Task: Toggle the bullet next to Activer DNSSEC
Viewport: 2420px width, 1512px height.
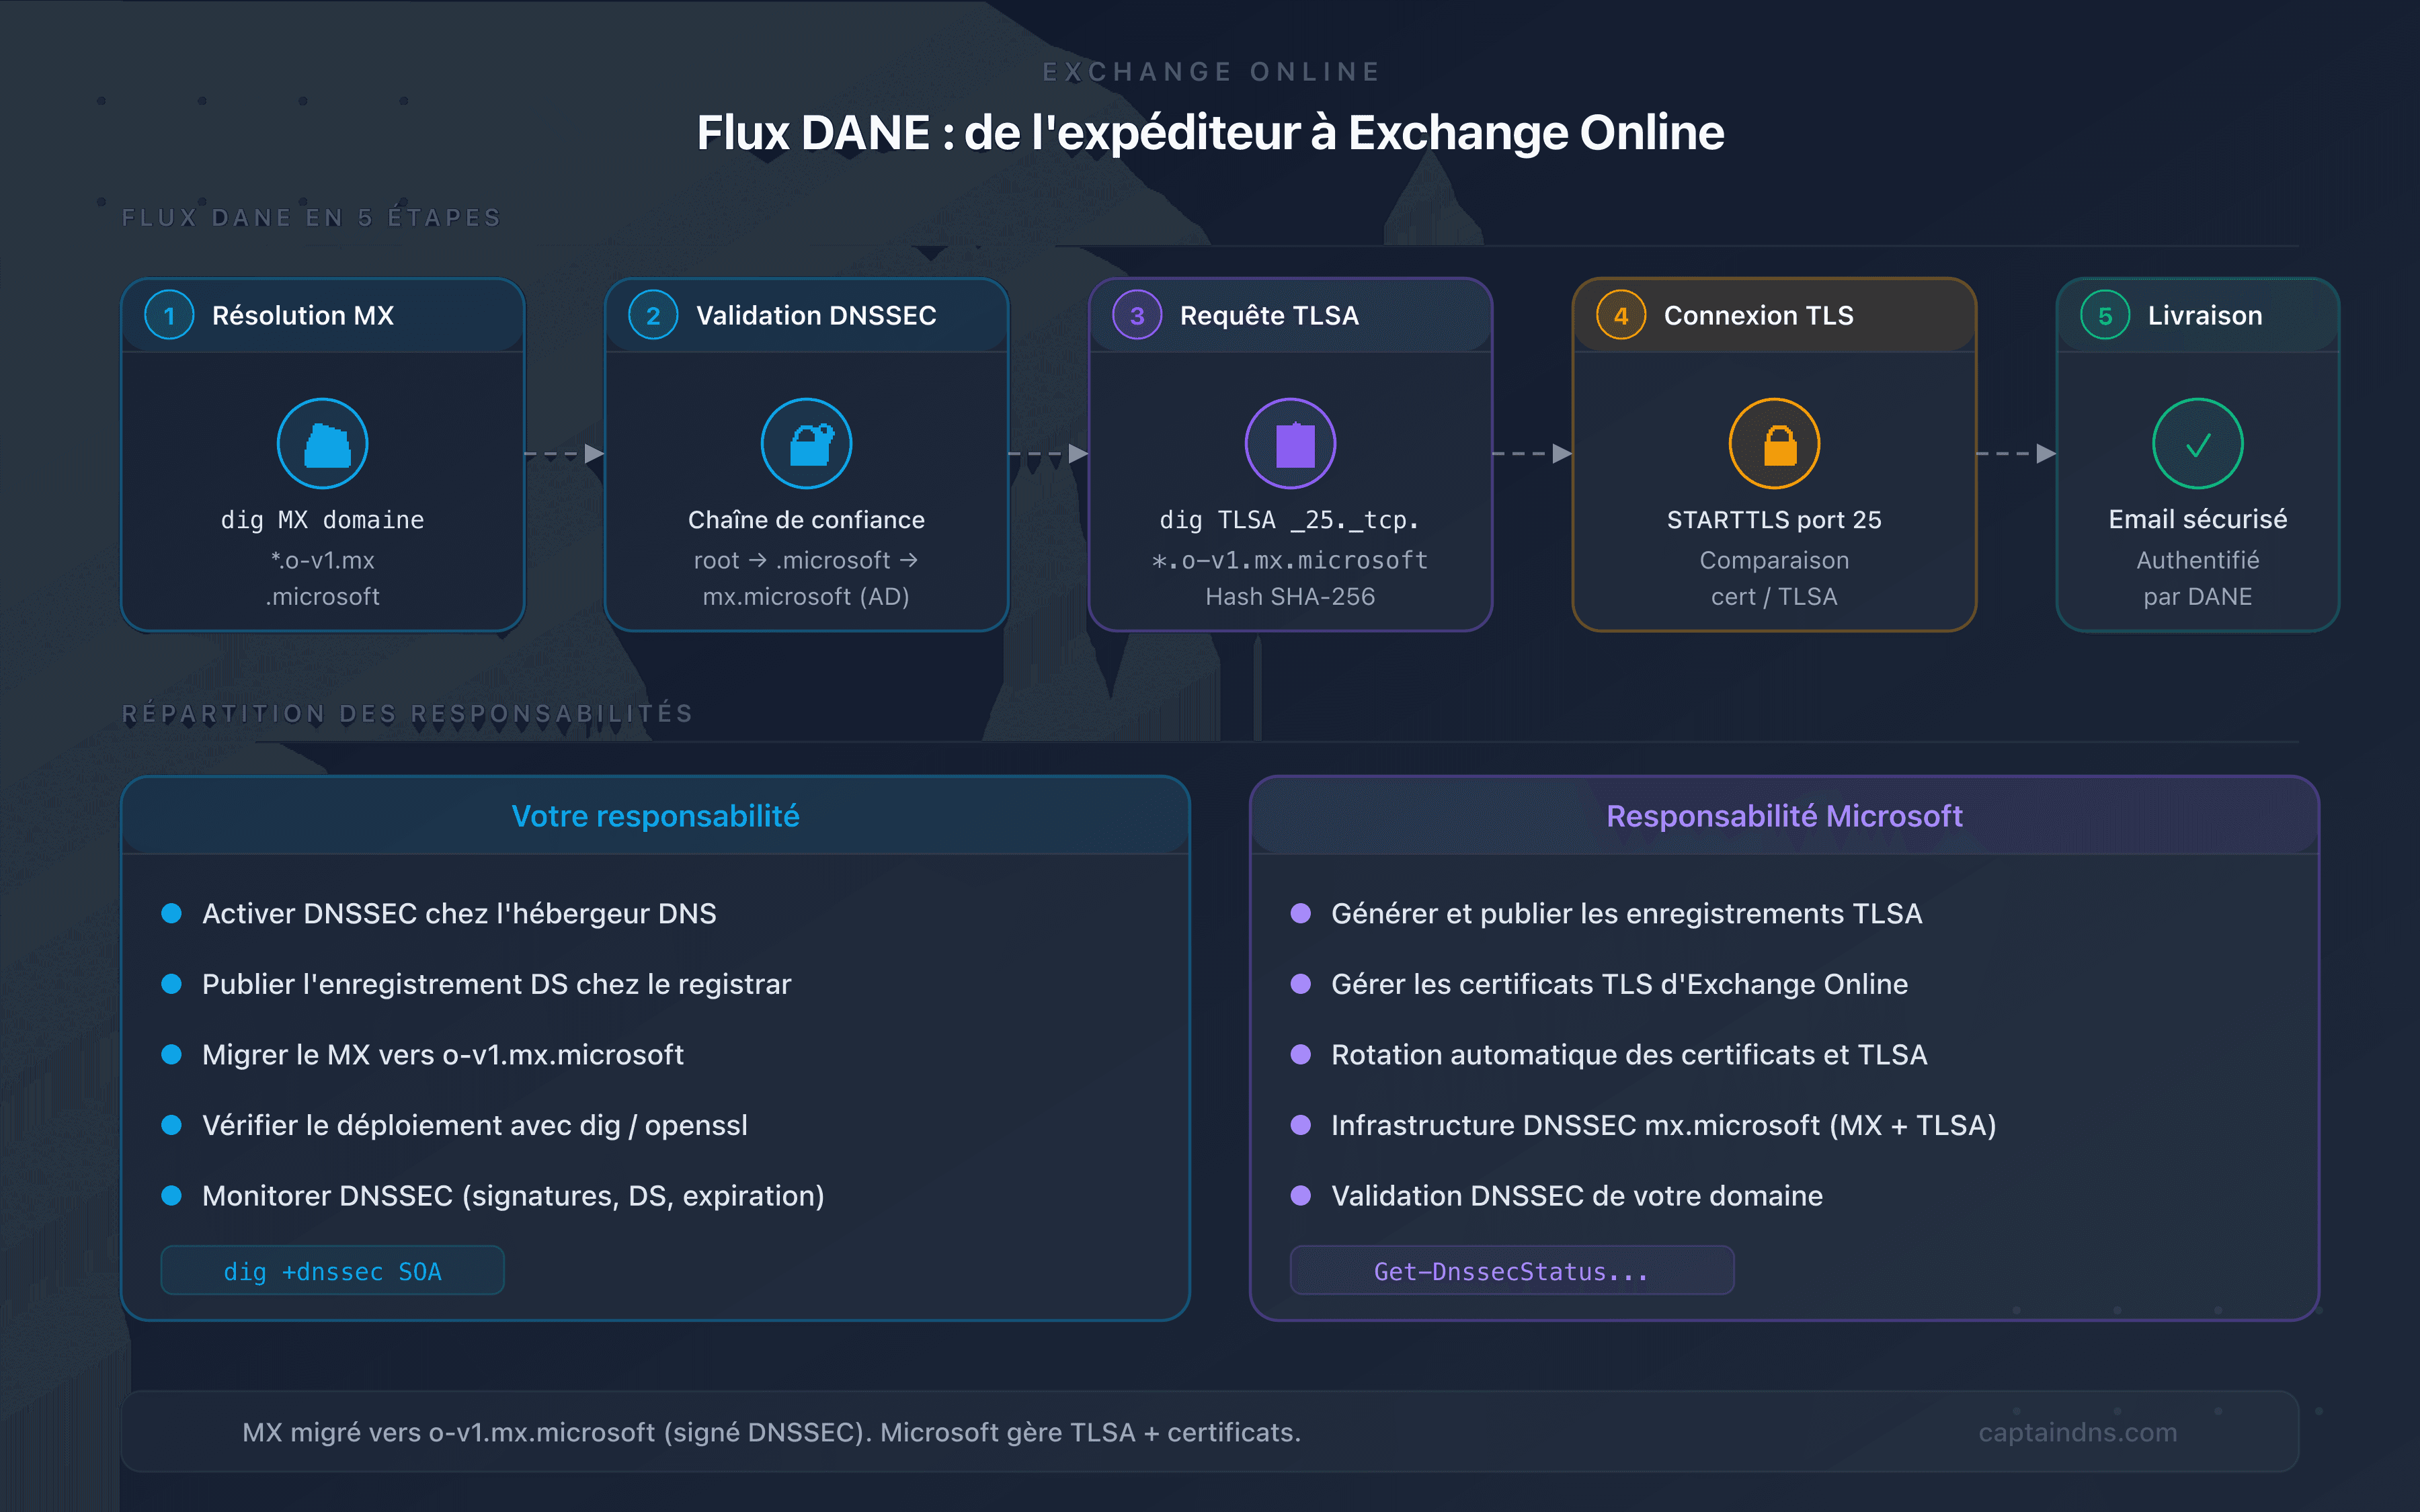Action: pos(172,912)
